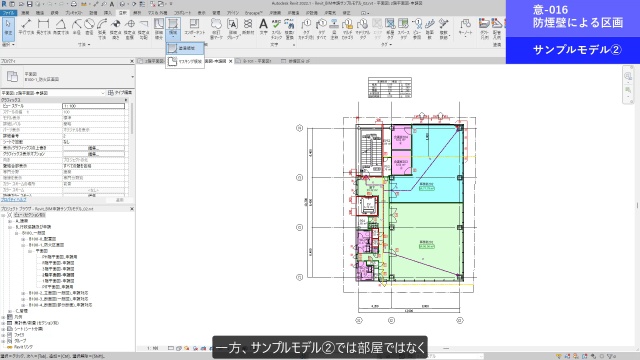640x360 pixels.
Task: Click the schedule table above the plan
Action: pyautogui.click(x=390, y=87)
